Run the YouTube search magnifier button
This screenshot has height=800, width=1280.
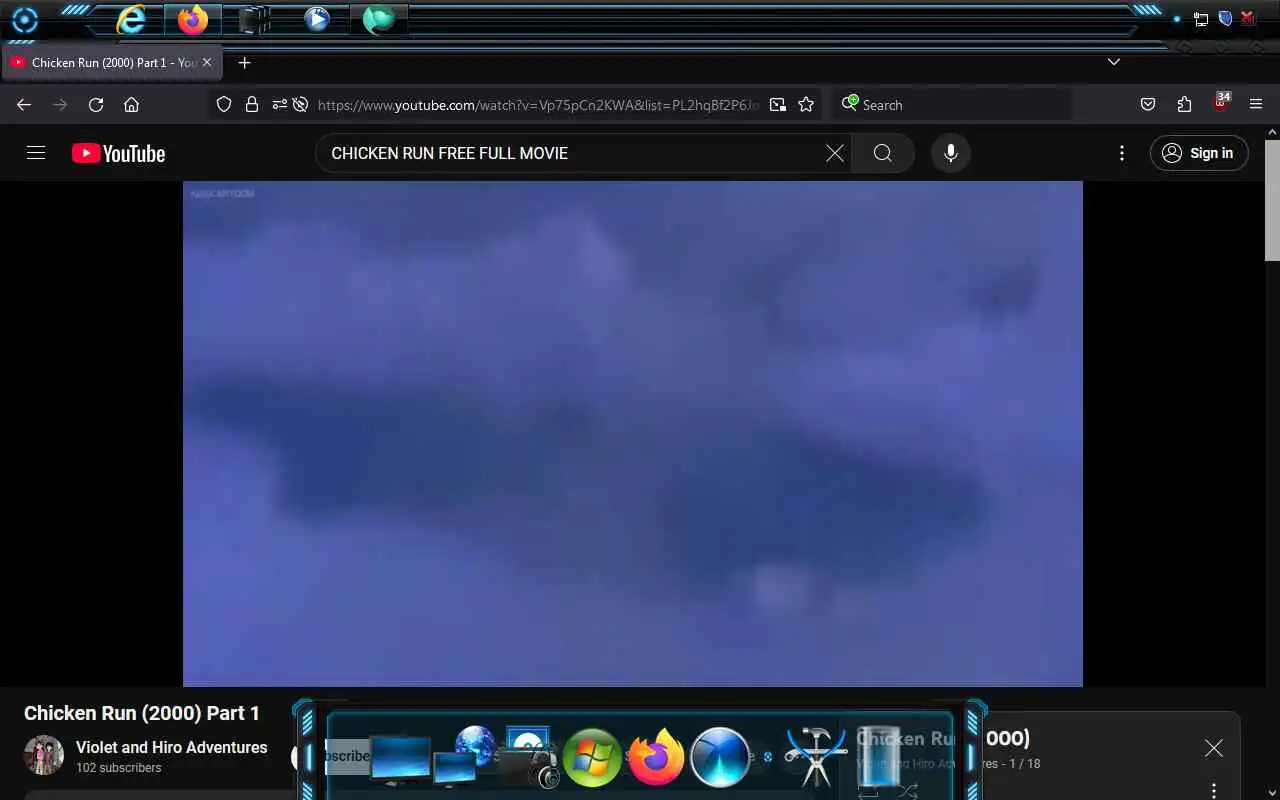click(883, 153)
